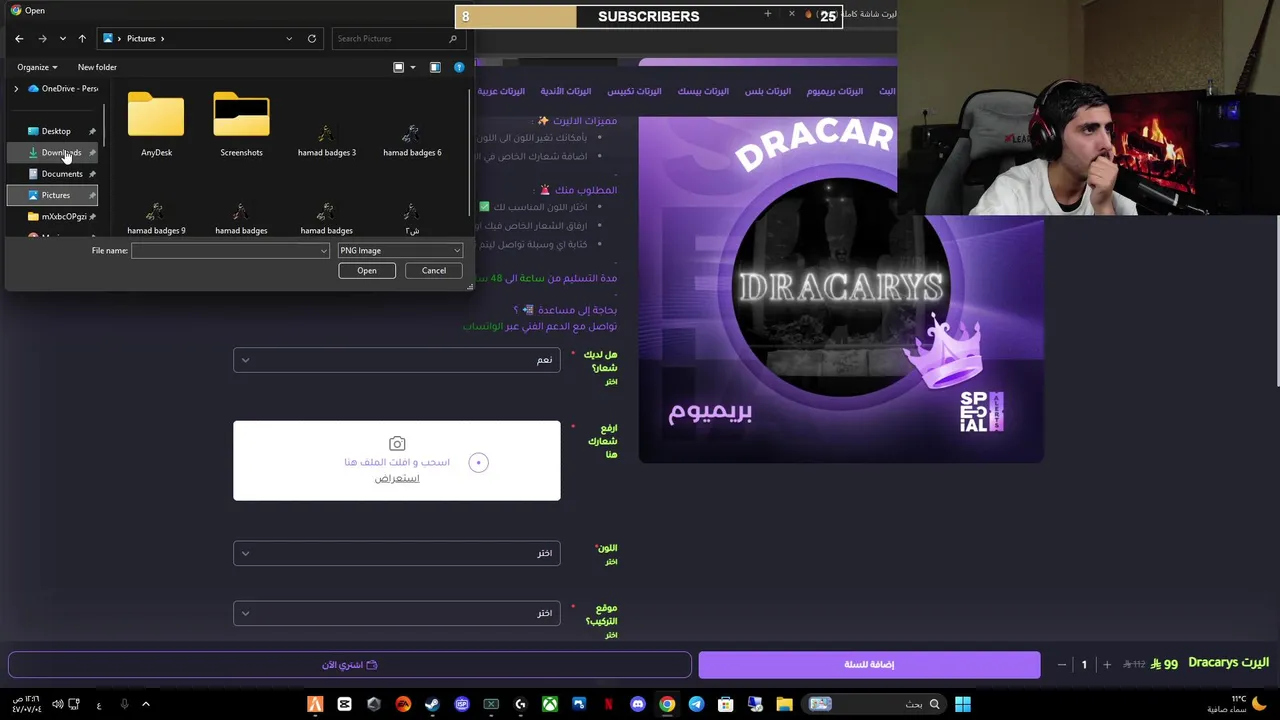The width and height of the screenshot is (1280, 720).
Task: Refresh the Pictures folder view
Action: pyautogui.click(x=312, y=39)
